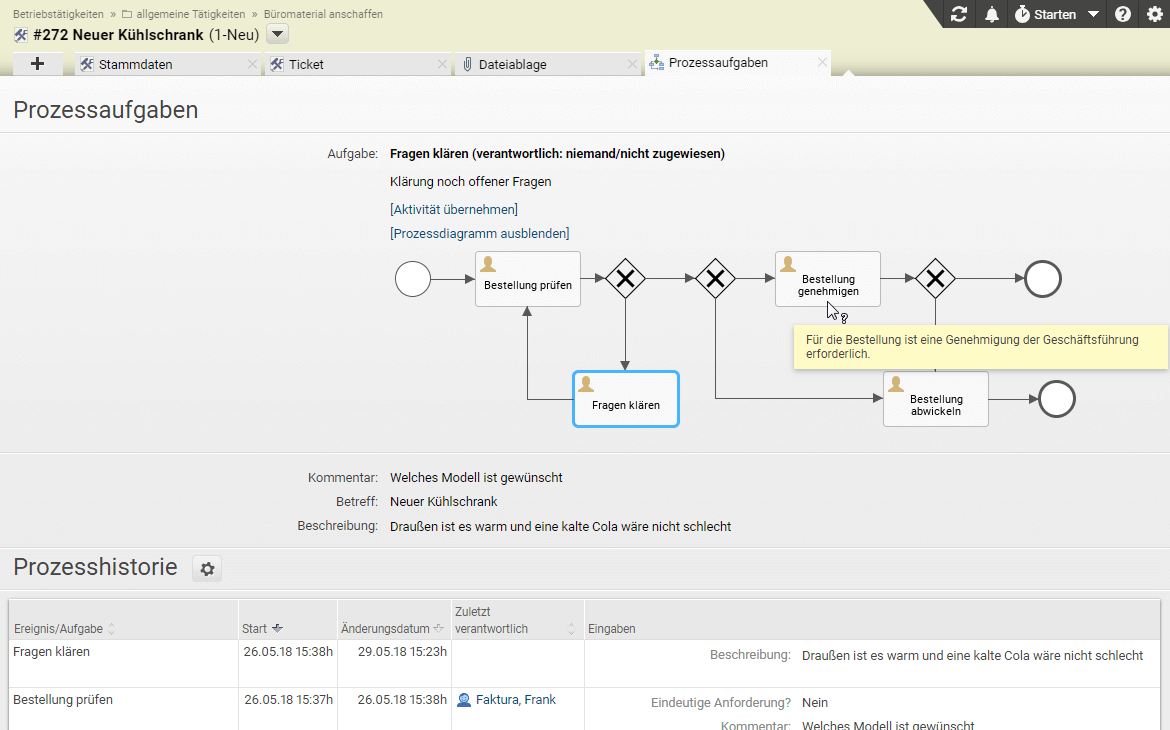Sort by Änderungsdatum column
The height and width of the screenshot is (730, 1170).
click(x=392, y=628)
